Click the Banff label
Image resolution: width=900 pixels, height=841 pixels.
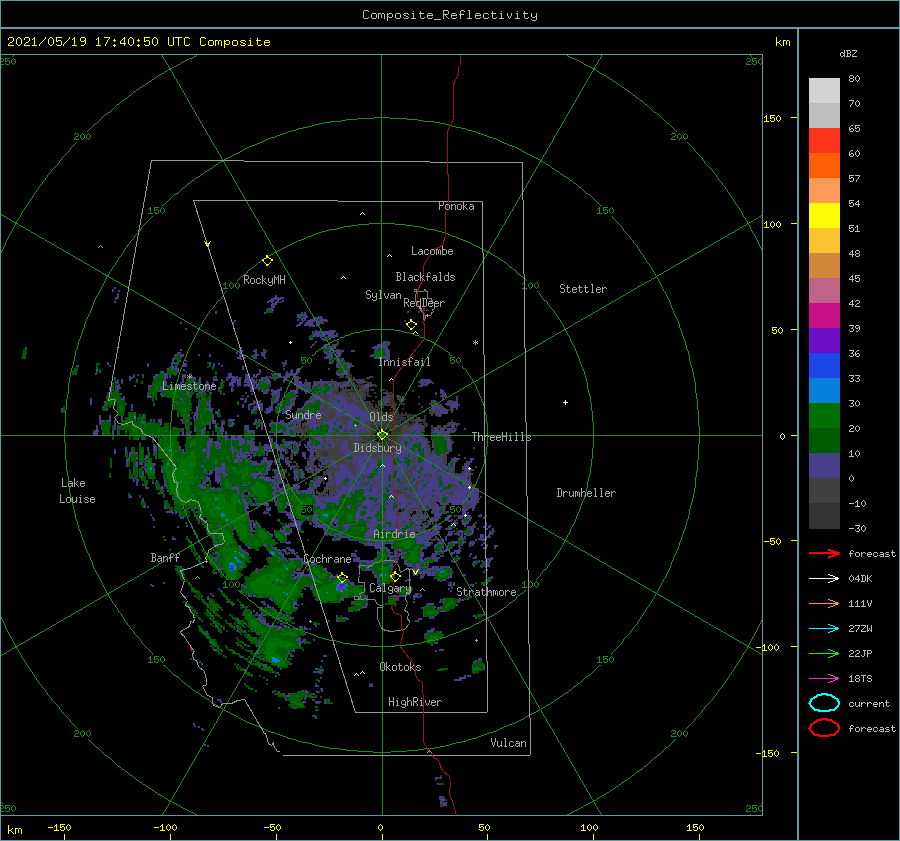[165, 557]
